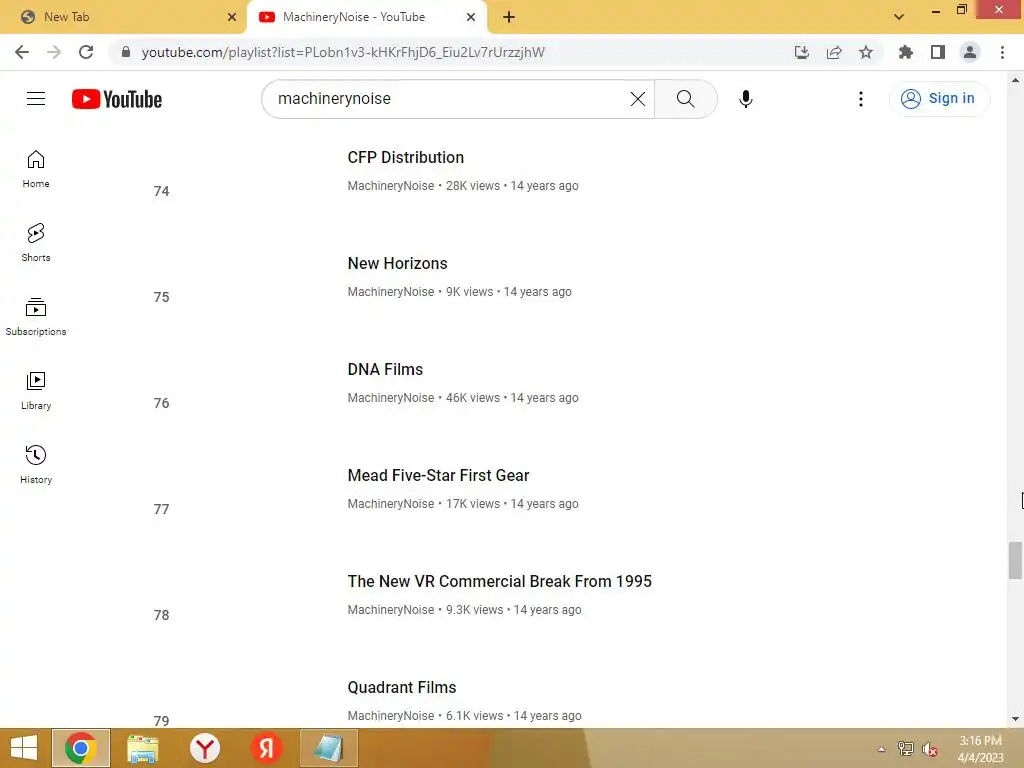
Task: Open the Windows Start button
Action: pos(24,748)
